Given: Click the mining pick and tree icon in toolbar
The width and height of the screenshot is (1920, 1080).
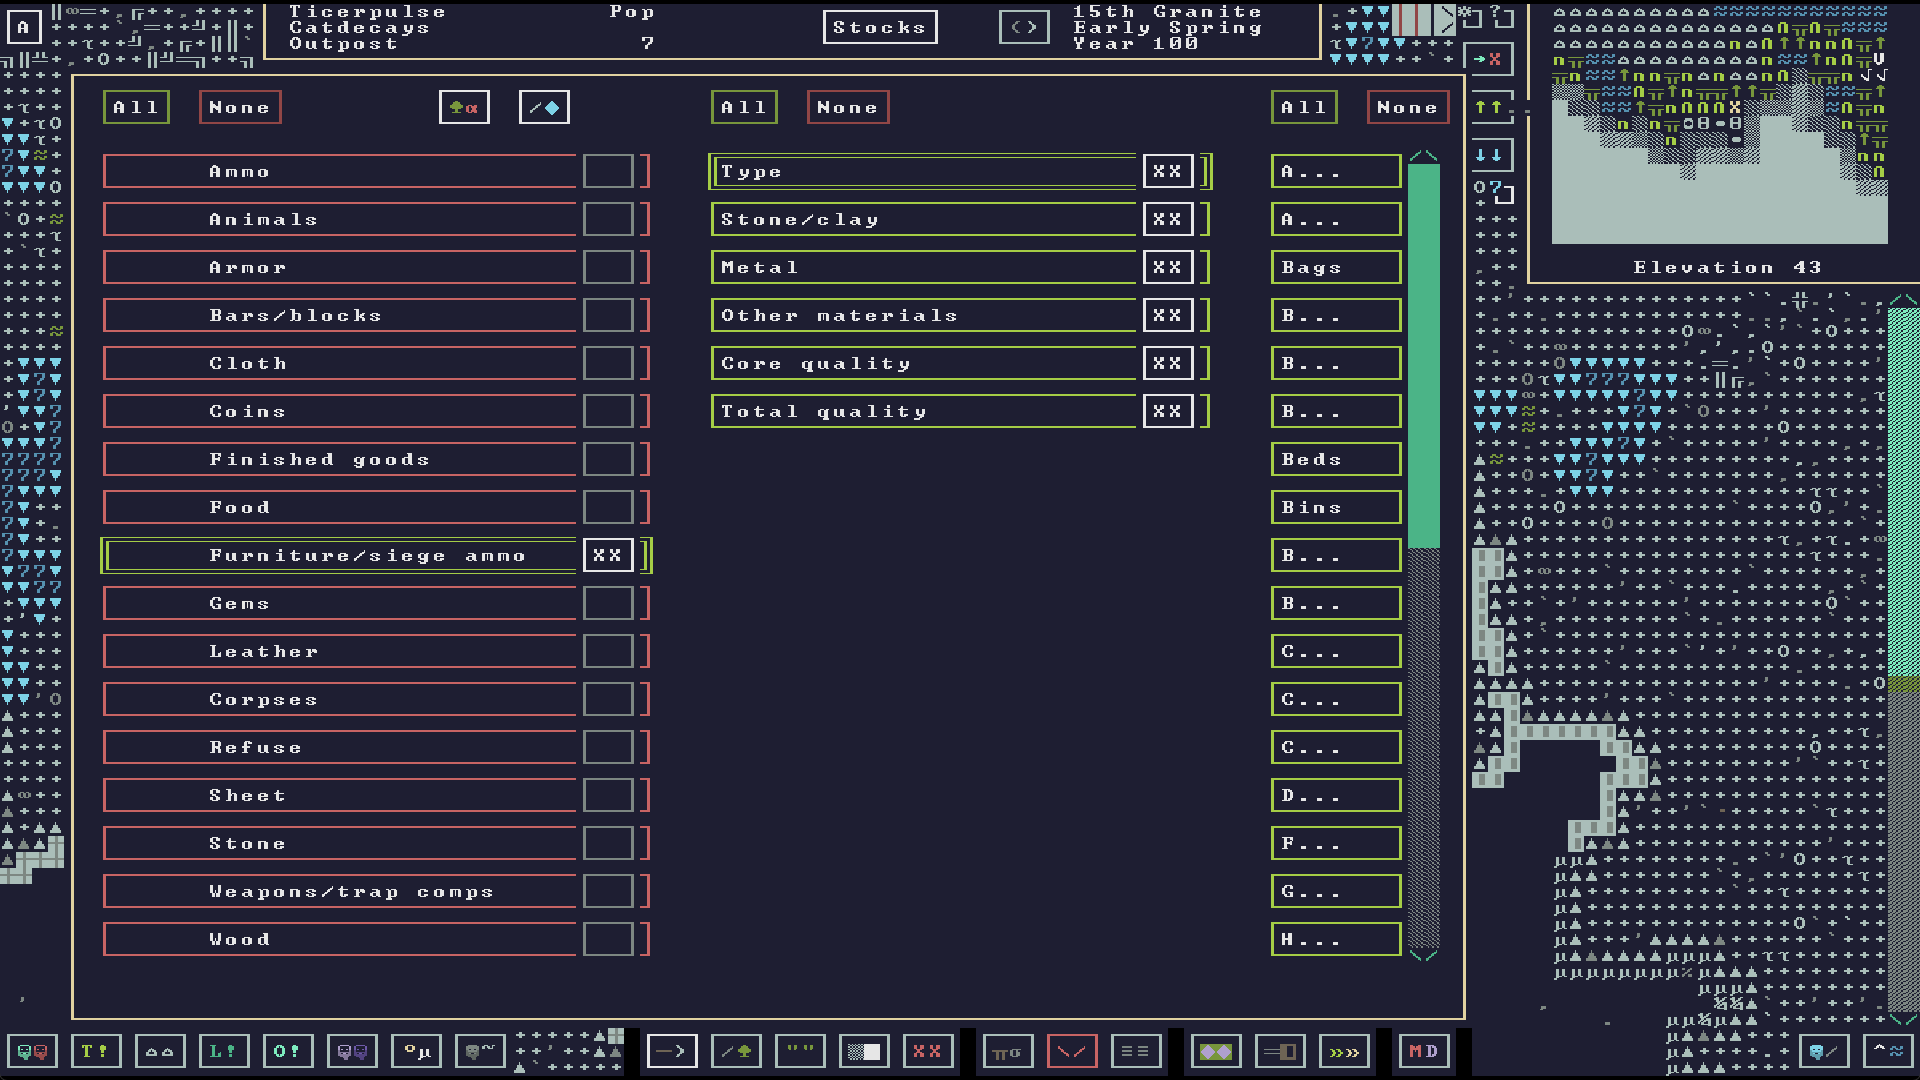Looking at the screenshot, I should [737, 1051].
